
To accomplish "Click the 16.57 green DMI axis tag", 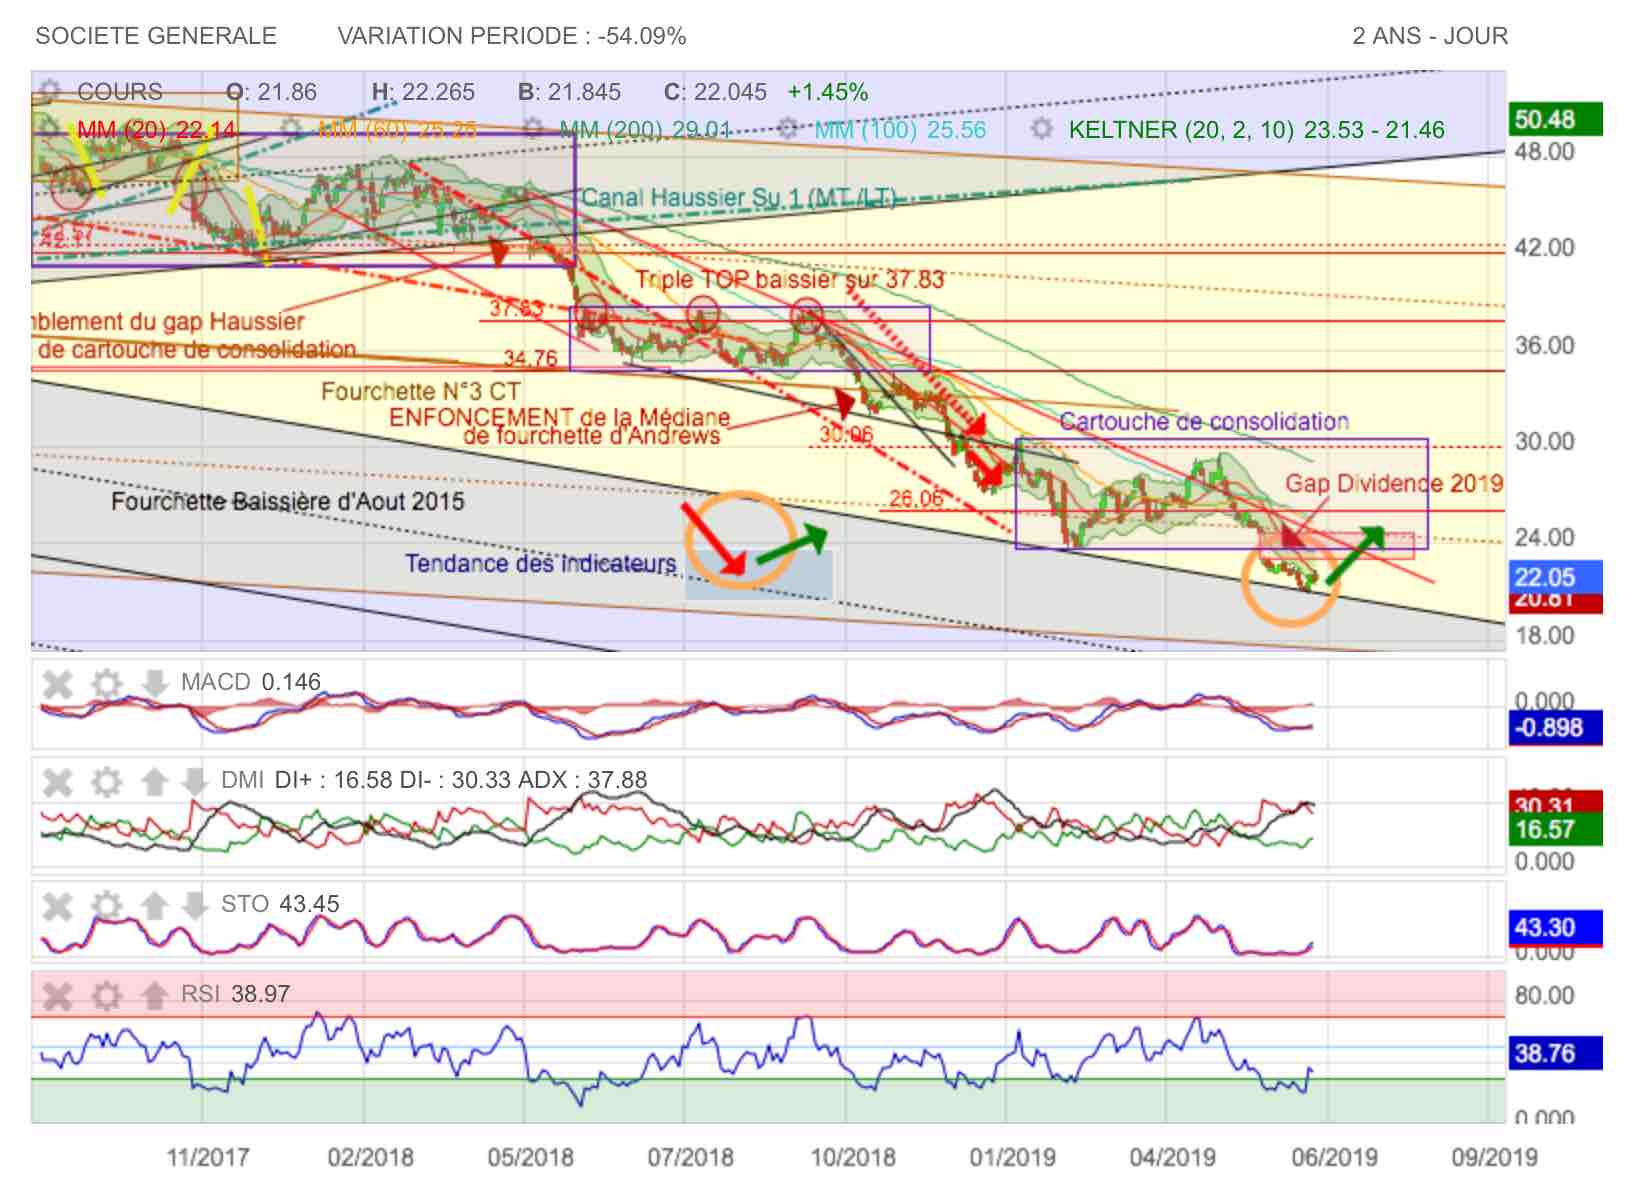I will point(1556,829).
